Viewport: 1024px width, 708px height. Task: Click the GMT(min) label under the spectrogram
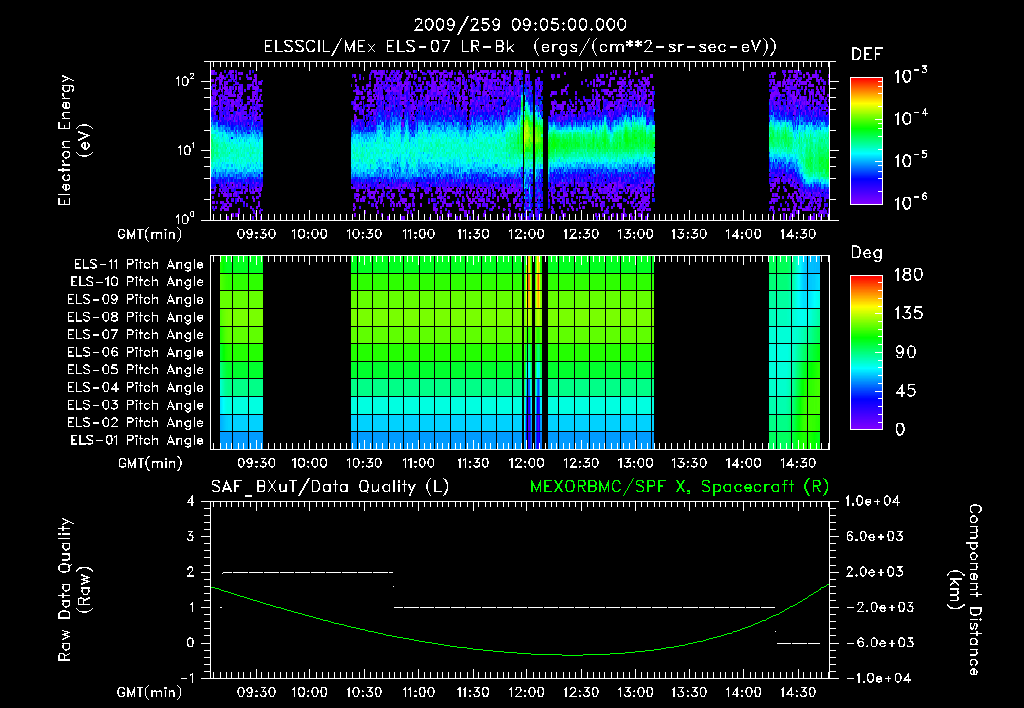click(x=150, y=234)
